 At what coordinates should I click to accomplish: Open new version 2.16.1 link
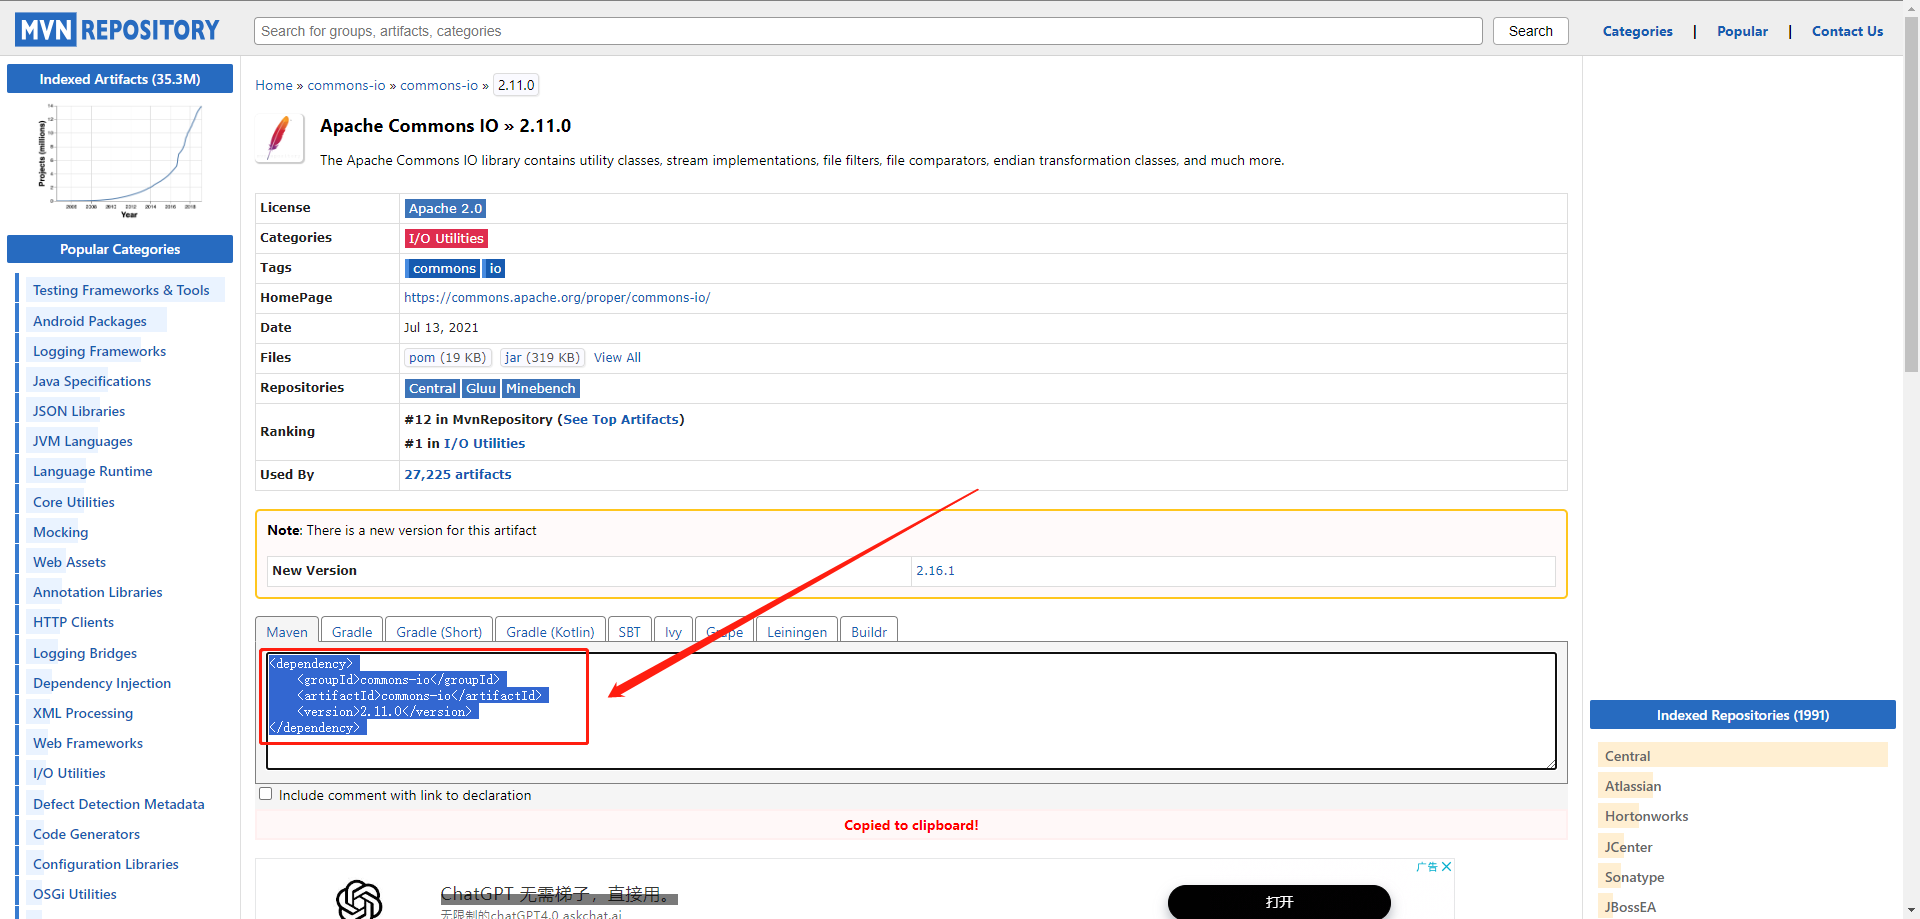(935, 571)
